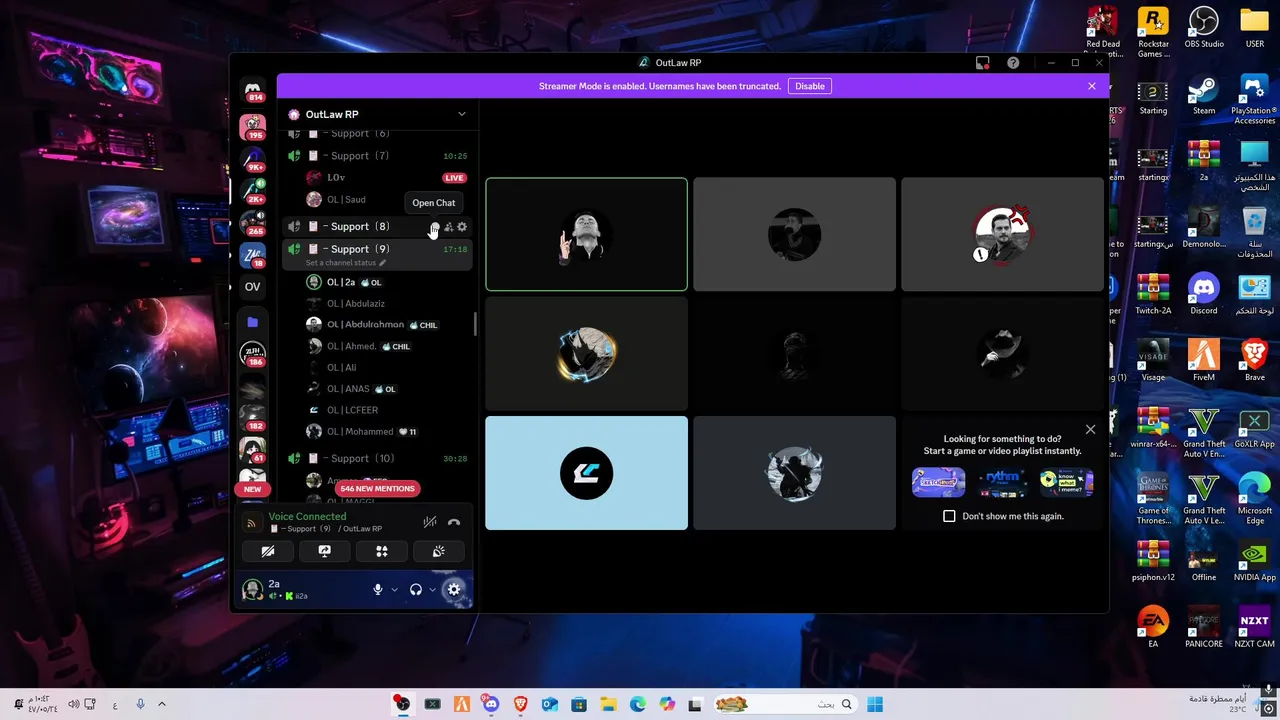Open the volume icon in system tray
The width and height of the screenshot is (1280, 720).
coord(73,704)
